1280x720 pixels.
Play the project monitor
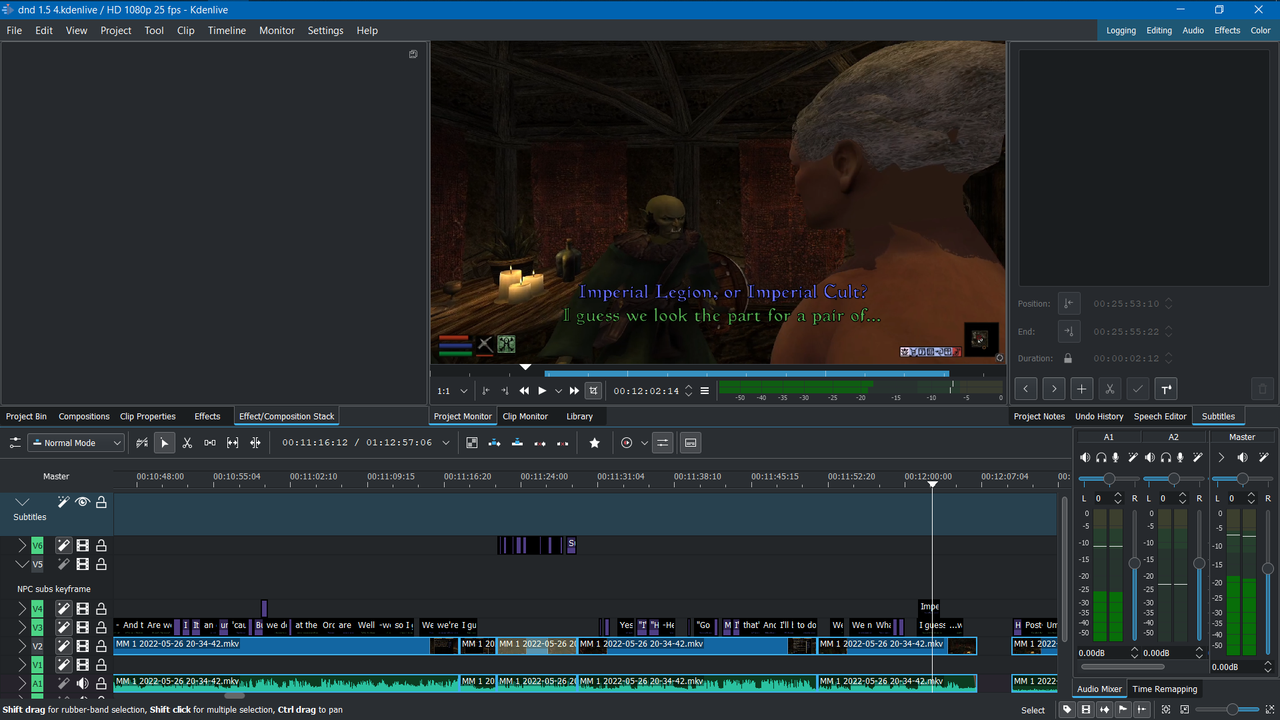tap(542, 391)
